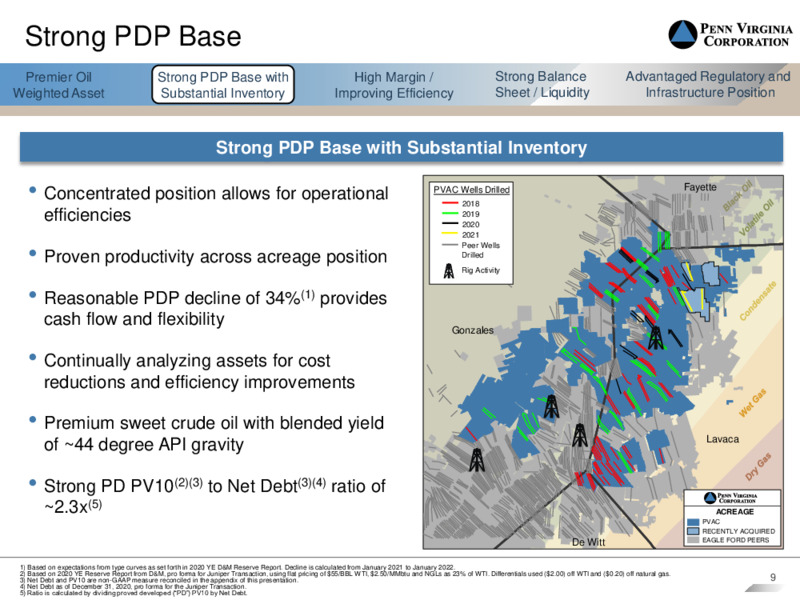Click footnote 1 about type curves expectations
800x600 pixels.
click(237, 567)
